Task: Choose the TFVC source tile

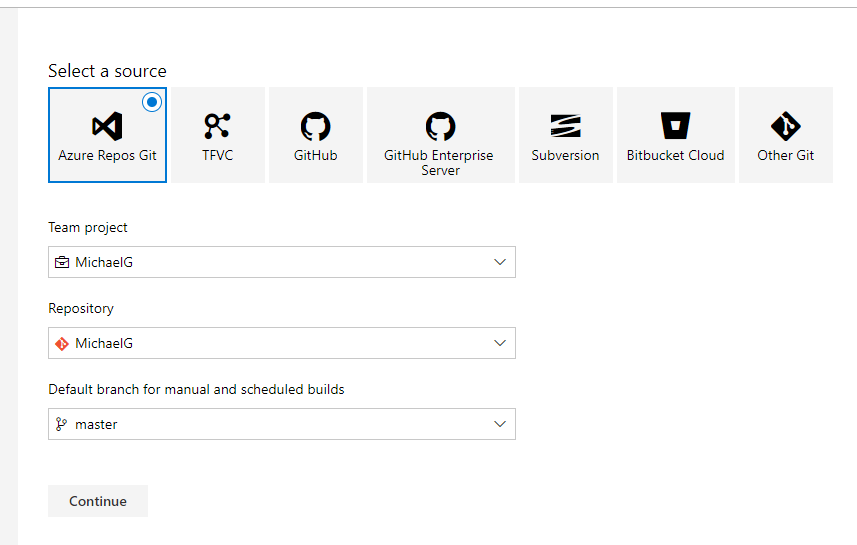Action: tap(218, 134)
